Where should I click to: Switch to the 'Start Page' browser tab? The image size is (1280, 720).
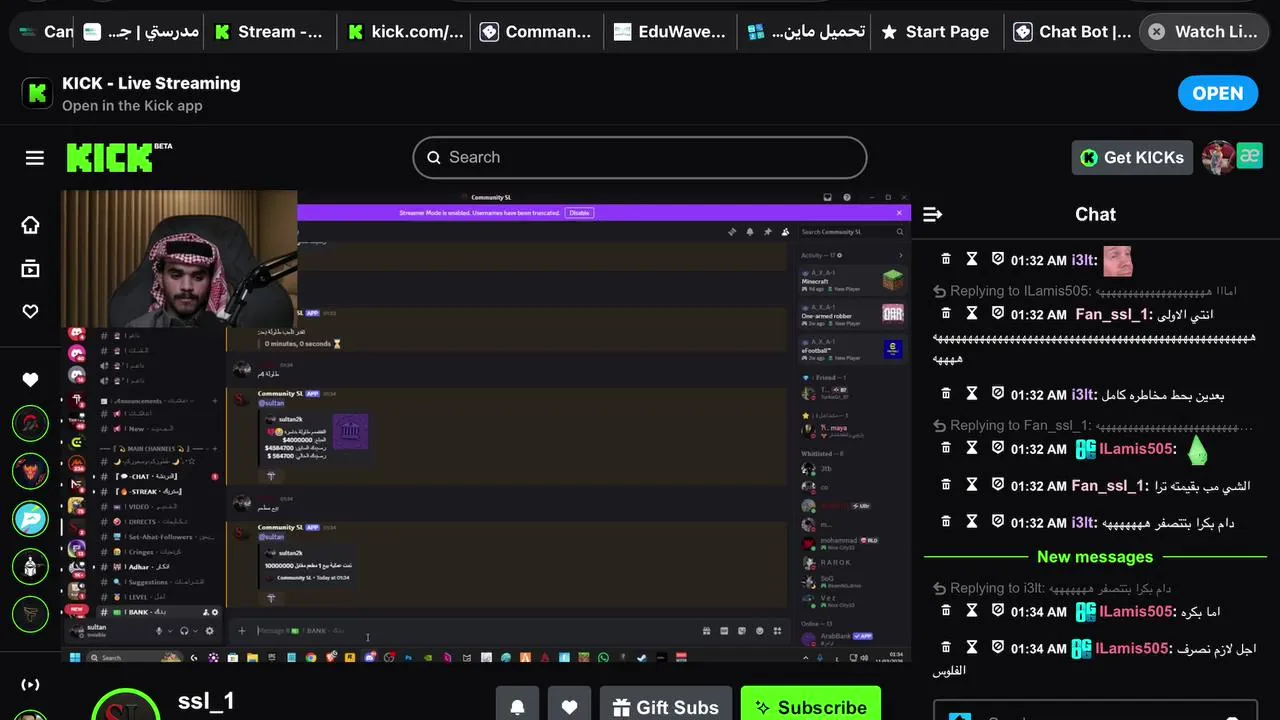pyautogui.click(x=936, y=32)
